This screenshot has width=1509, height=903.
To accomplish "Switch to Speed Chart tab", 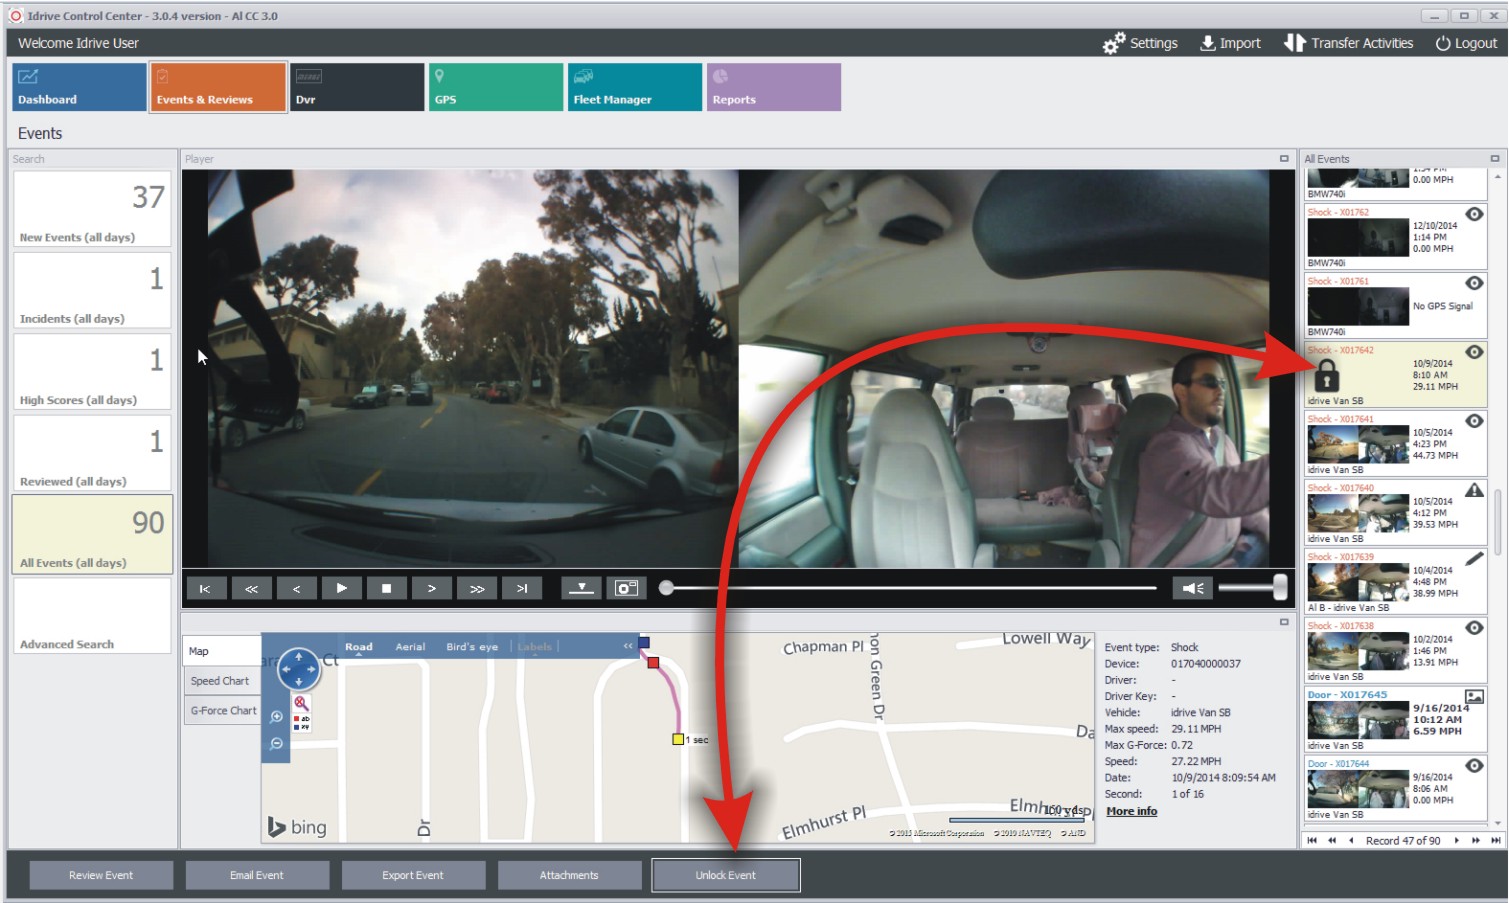I will (222, 681).
